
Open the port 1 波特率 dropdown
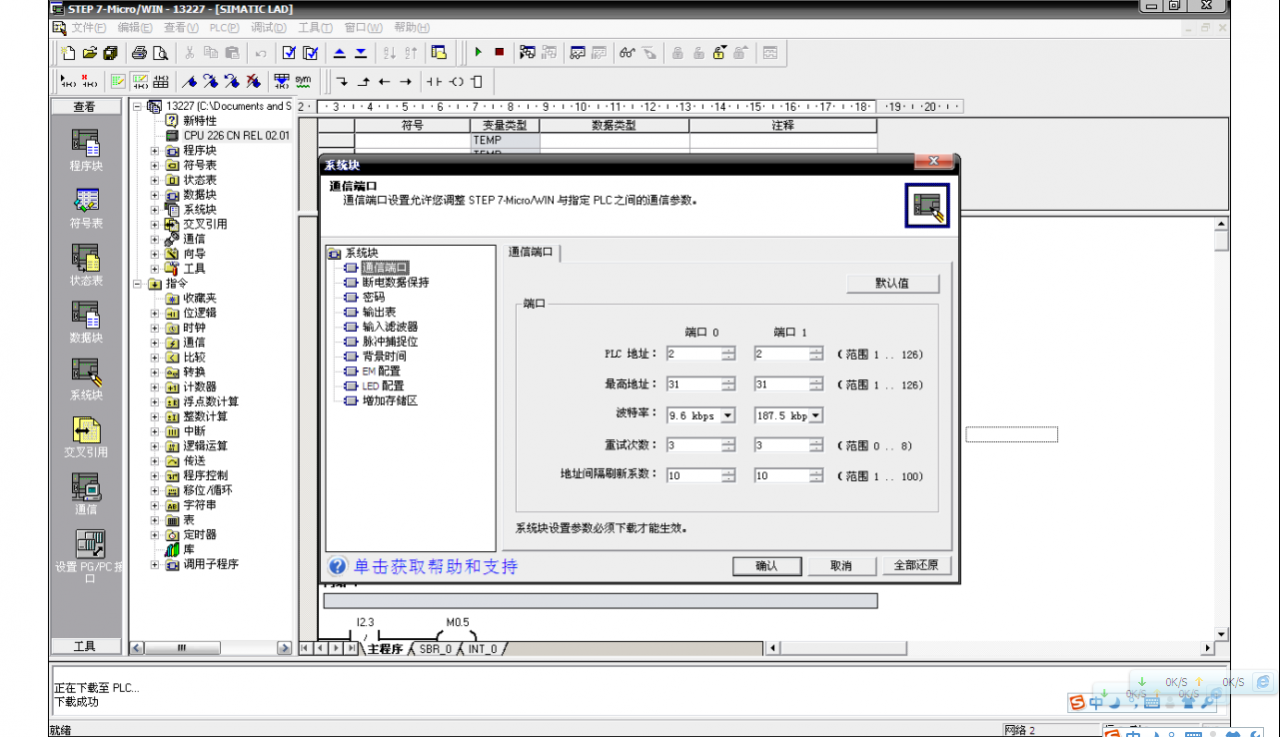point(816,415)
